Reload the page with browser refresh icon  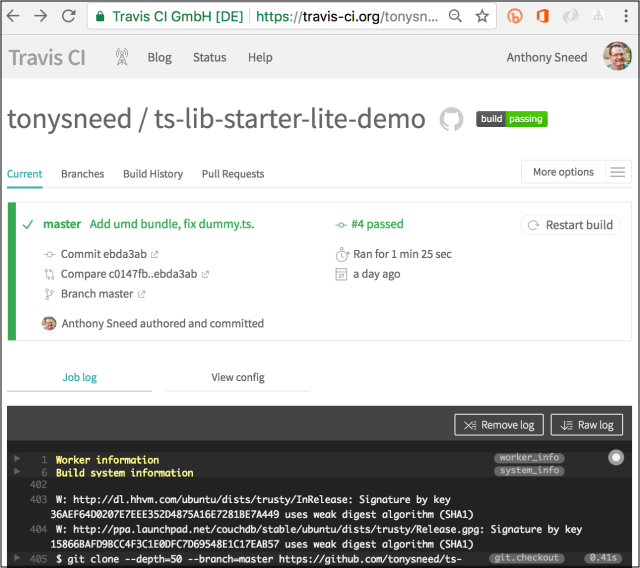pos(69,16)
